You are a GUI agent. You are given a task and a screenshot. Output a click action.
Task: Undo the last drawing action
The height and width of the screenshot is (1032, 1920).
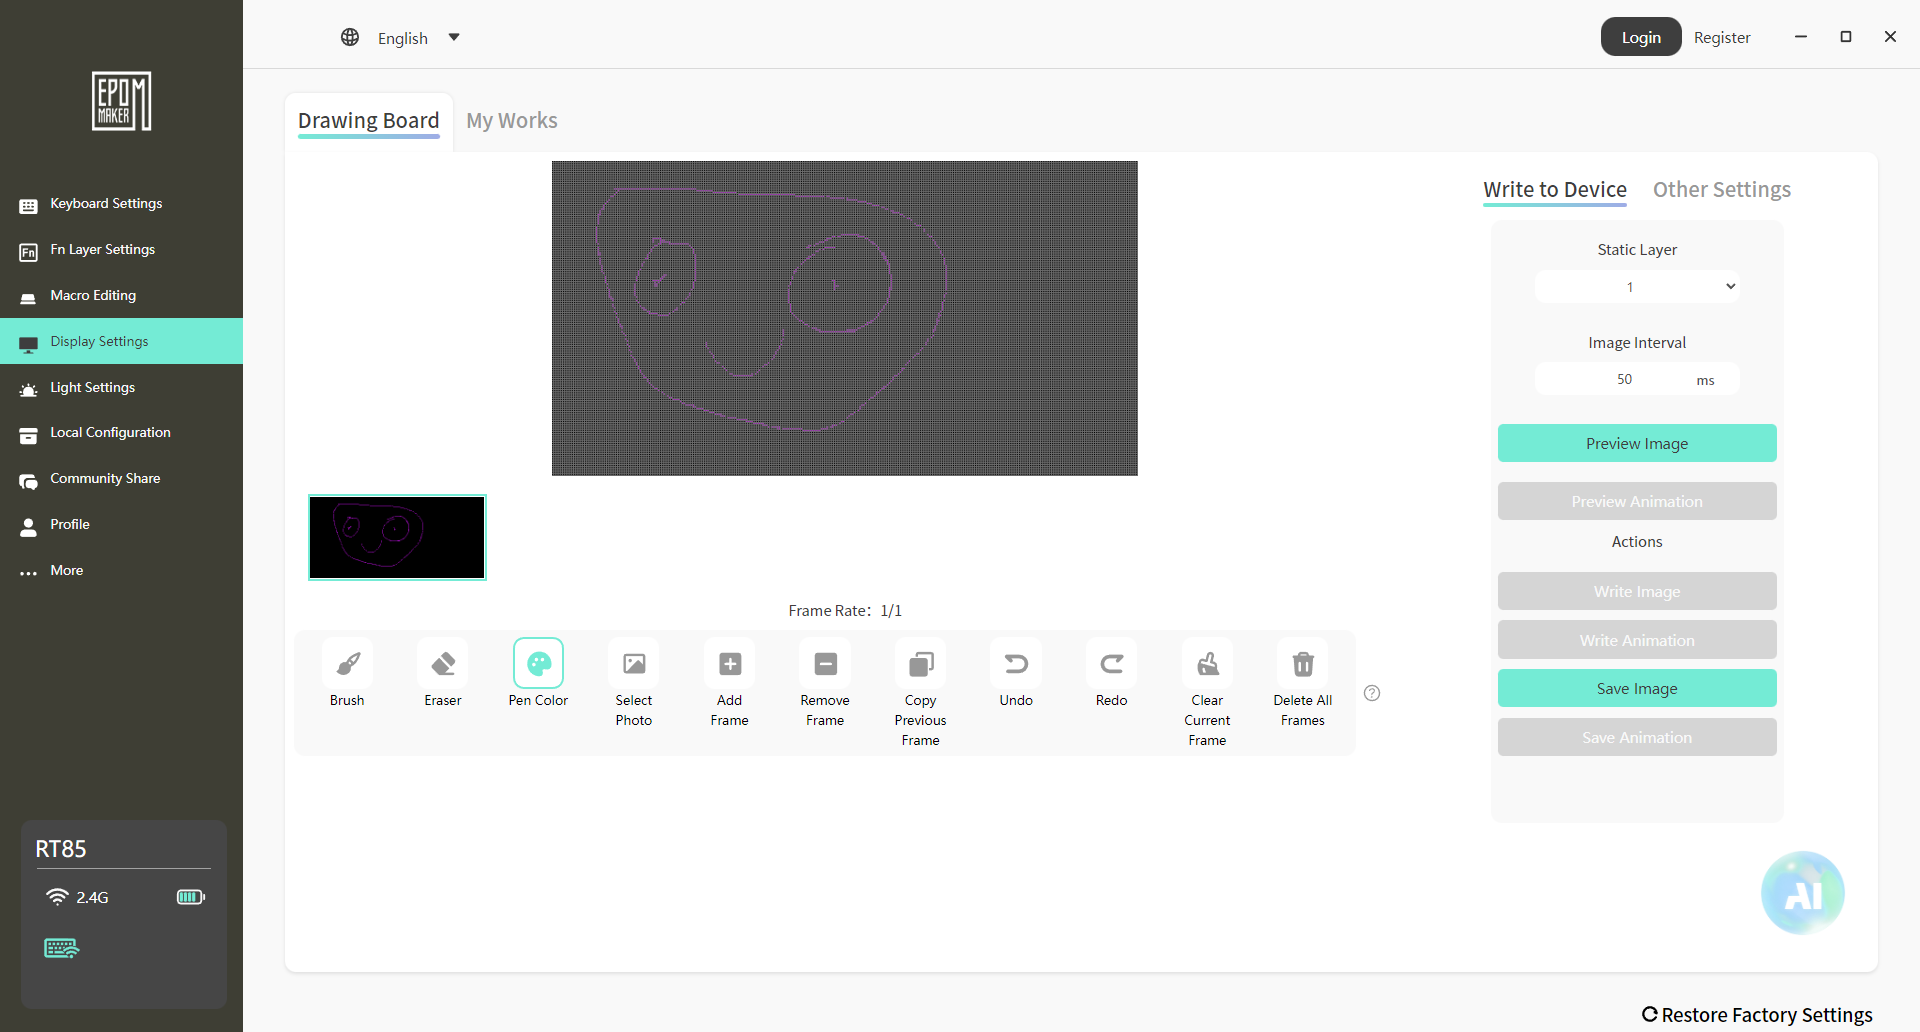pos(1016,664)
